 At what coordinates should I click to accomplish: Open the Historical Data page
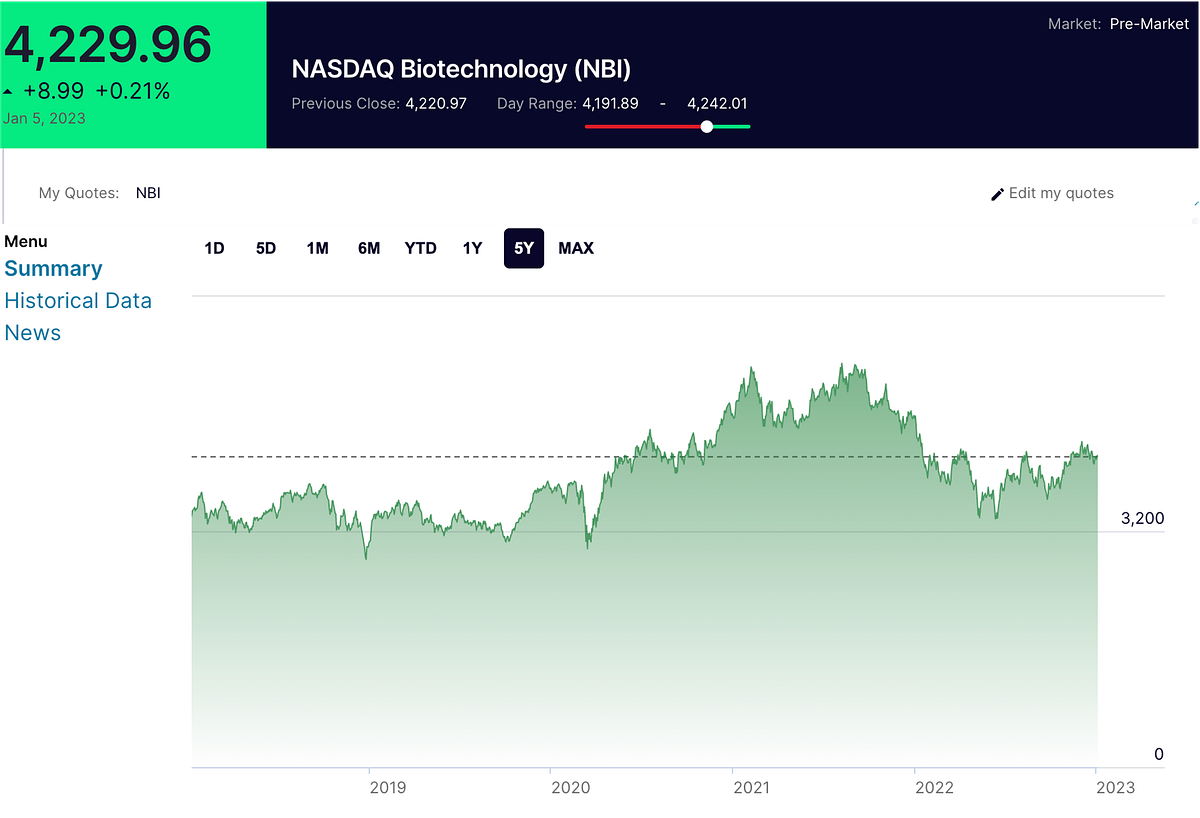(78, 301)
